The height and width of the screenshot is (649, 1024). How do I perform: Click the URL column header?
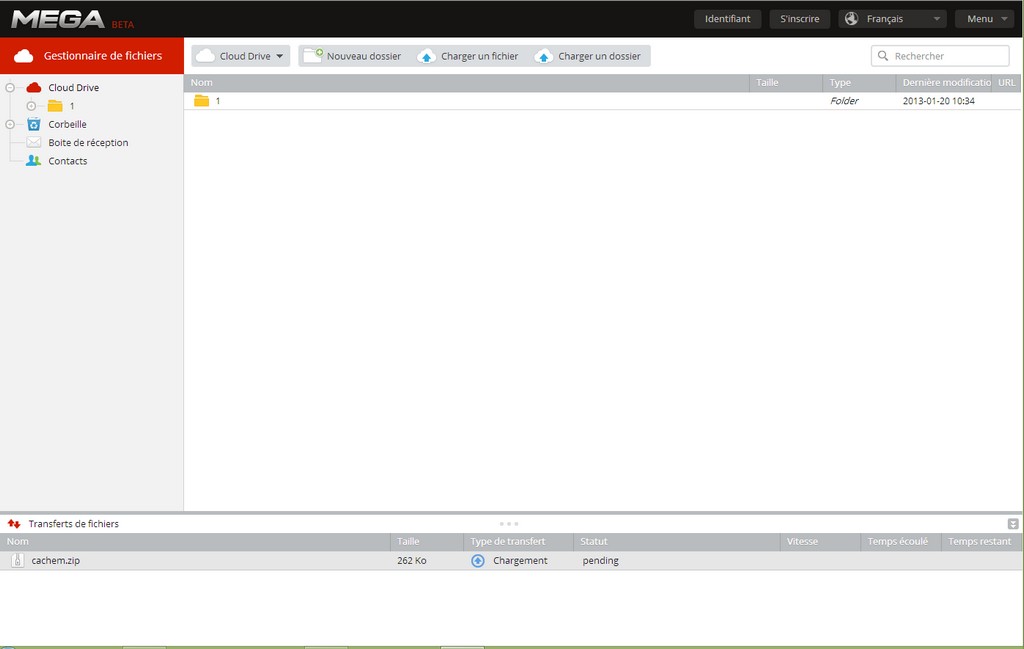pos(1006,82)
